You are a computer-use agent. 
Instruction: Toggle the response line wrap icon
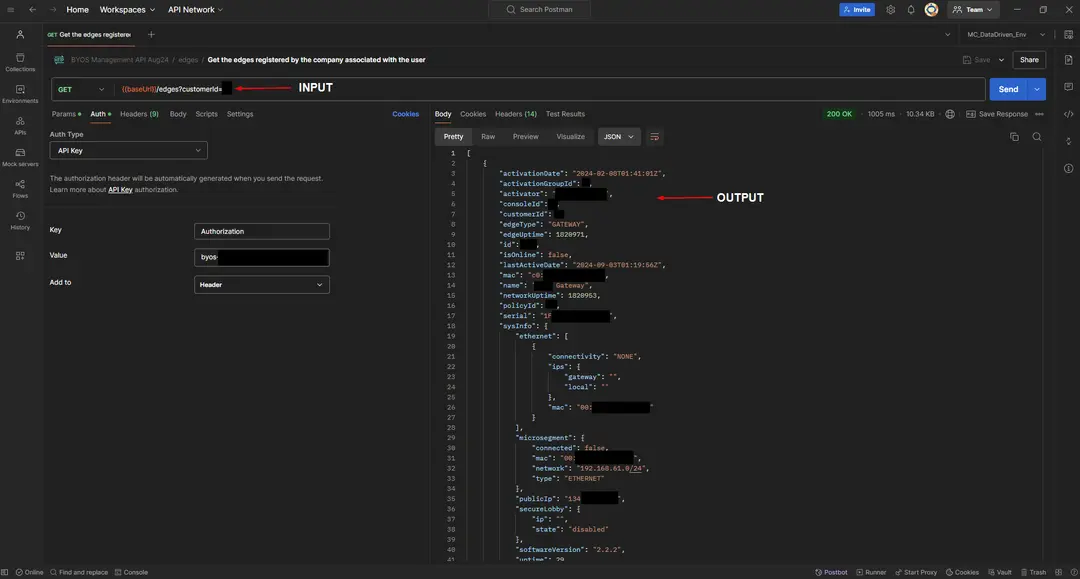point(654,137)
